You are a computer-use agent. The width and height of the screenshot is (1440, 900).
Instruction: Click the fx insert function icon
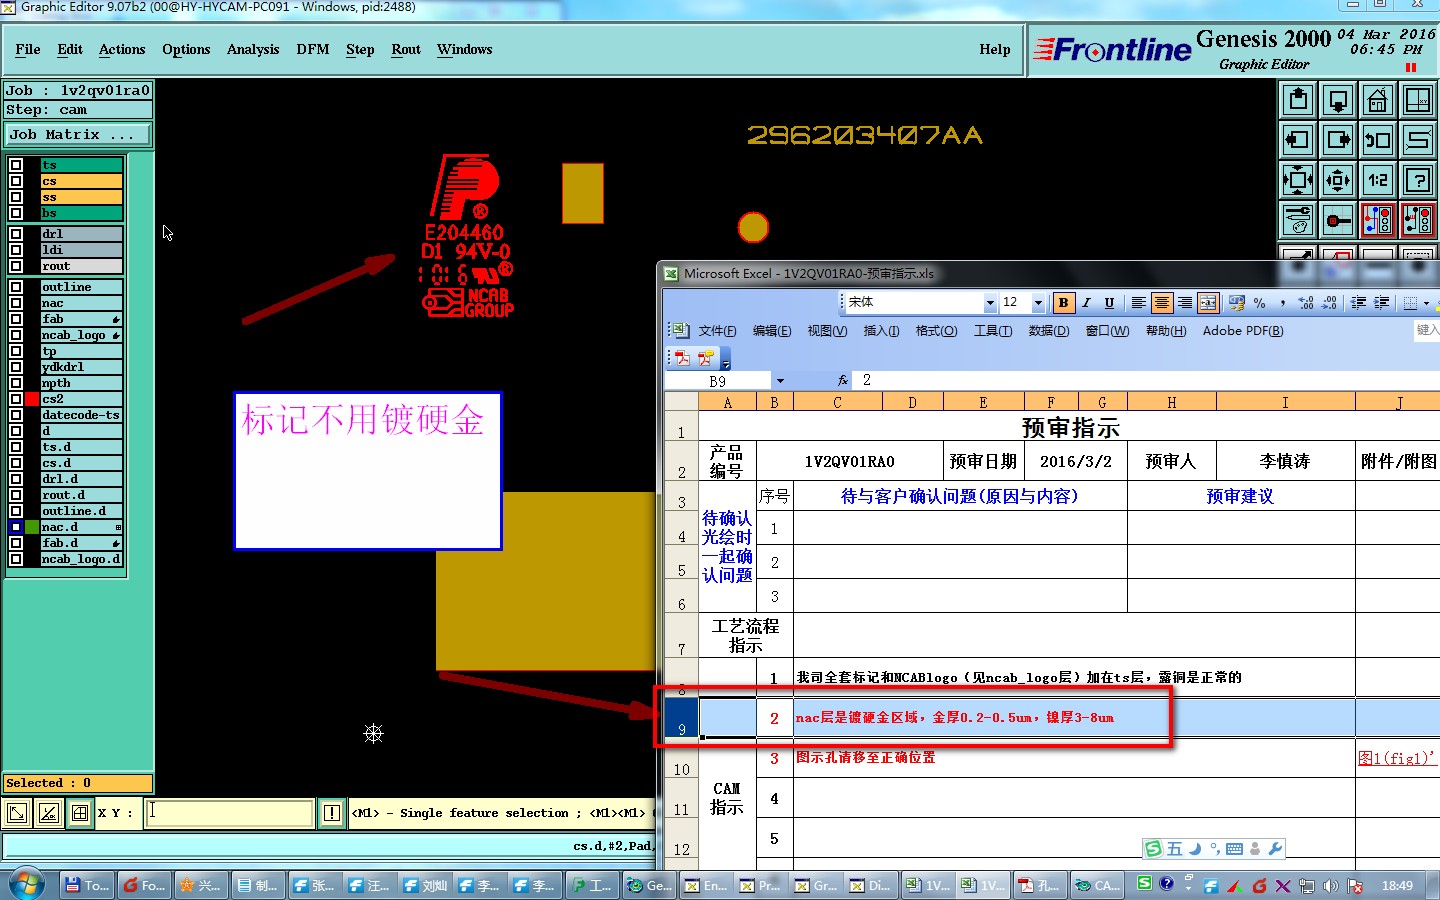843,380
